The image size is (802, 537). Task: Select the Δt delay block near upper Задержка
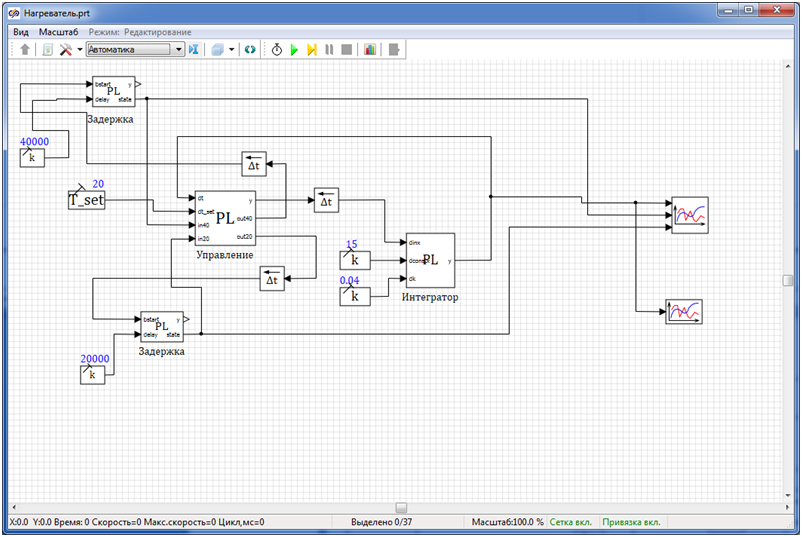click(254, 164)
